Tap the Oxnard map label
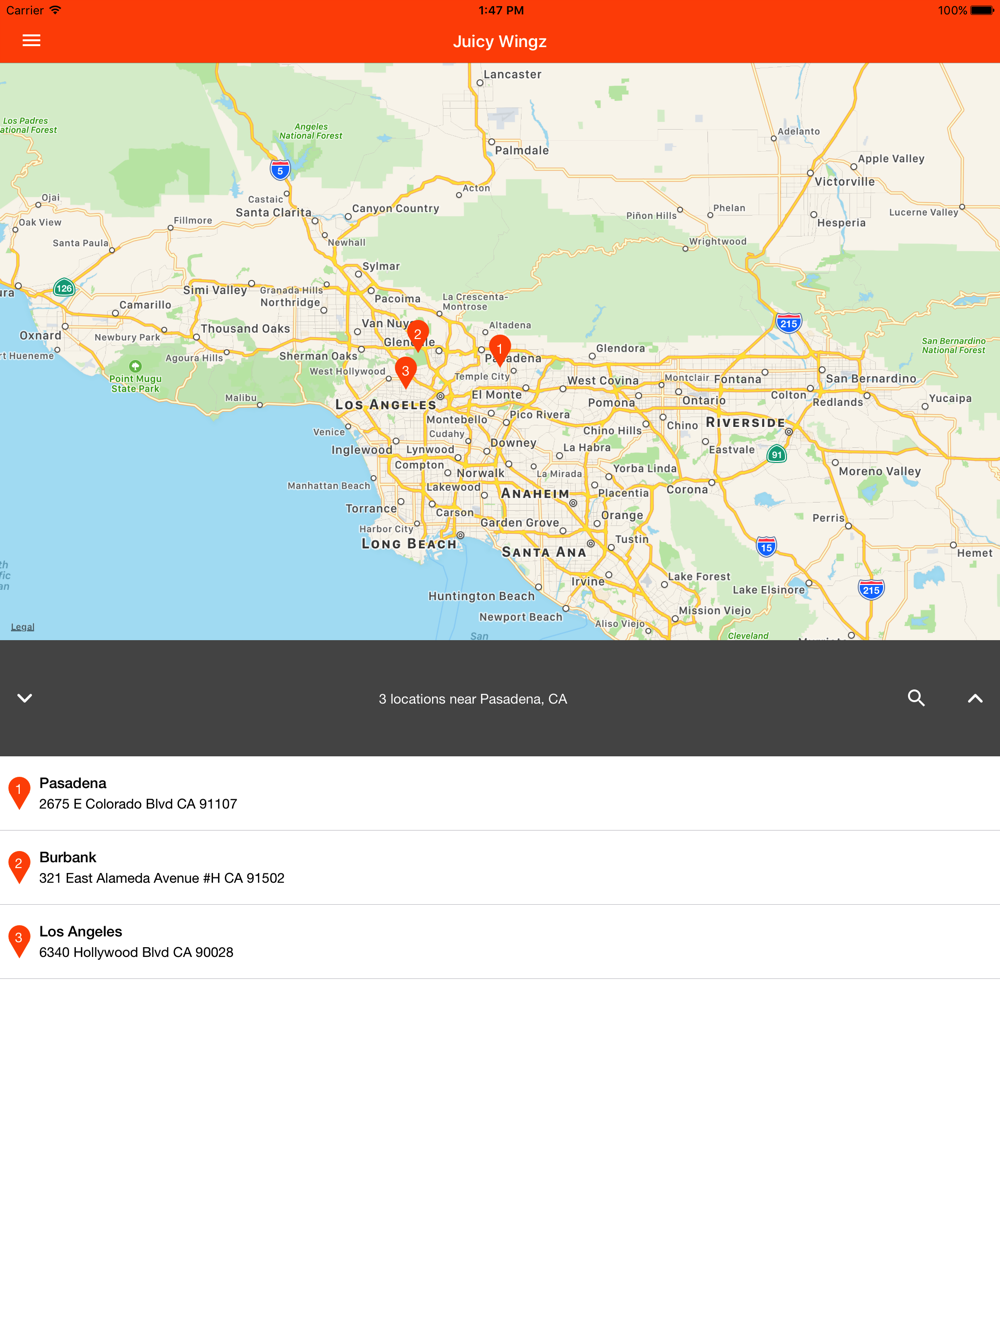Screen dimensions: 1000x1334 [x=41, y=335]
